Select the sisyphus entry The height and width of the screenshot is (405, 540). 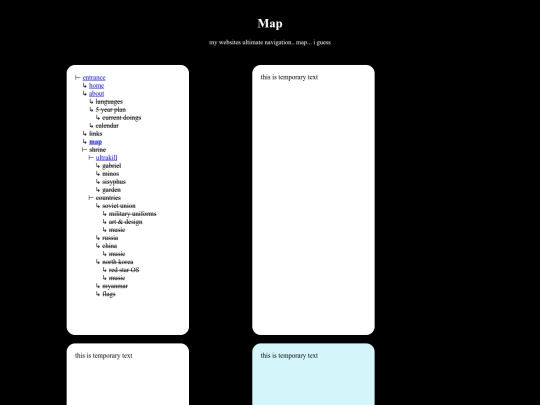[114, 182]
